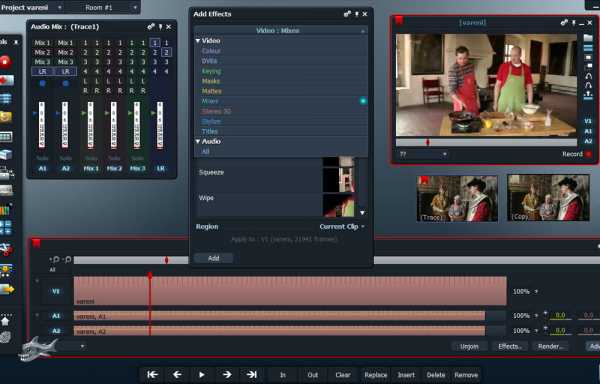Image resolution: width=600 pixels, height=384 pixels.
Task: Select the Colour effects category
Action: [x=211, y=50]
